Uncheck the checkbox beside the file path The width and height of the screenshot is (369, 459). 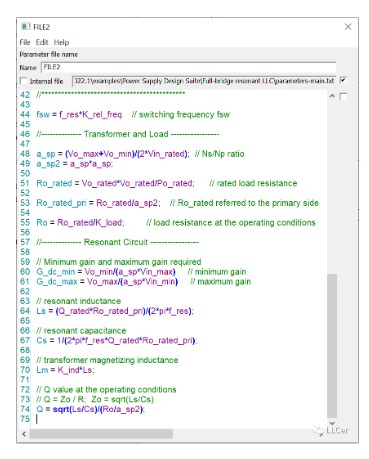click(343, 80)
